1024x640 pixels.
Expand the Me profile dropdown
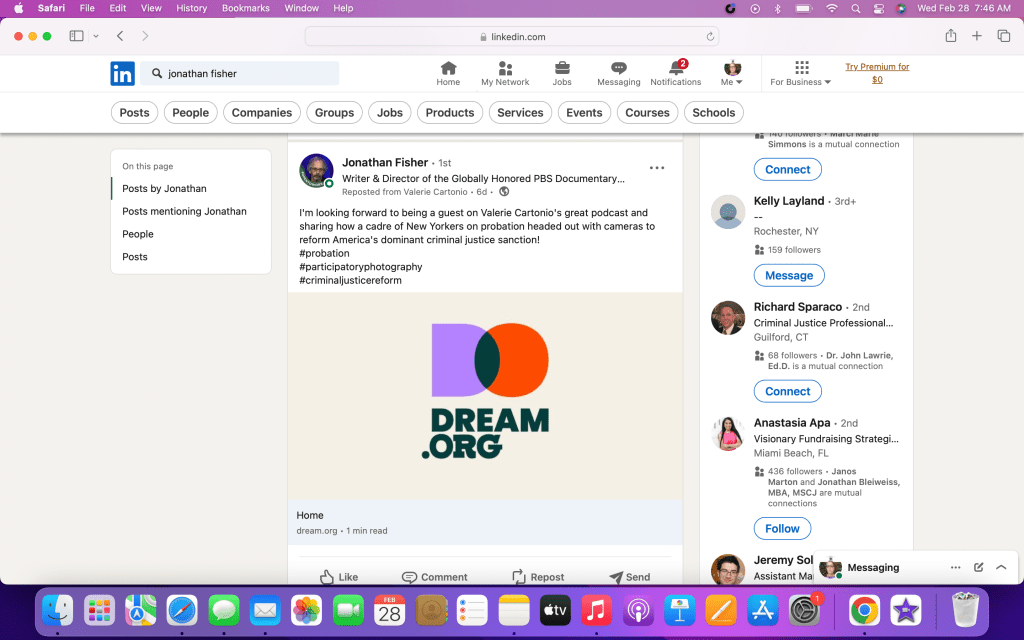click(732, 73)
